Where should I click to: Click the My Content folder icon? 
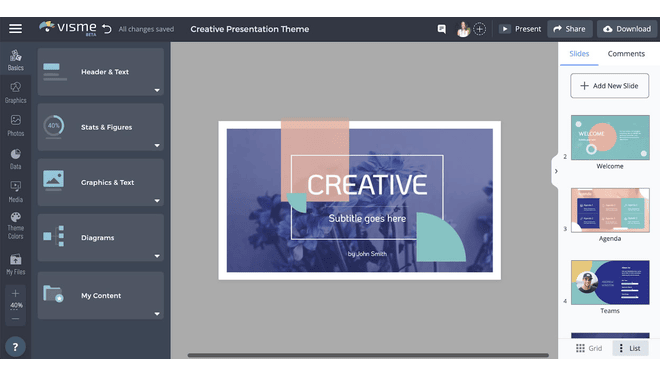(x=53, y=293)
